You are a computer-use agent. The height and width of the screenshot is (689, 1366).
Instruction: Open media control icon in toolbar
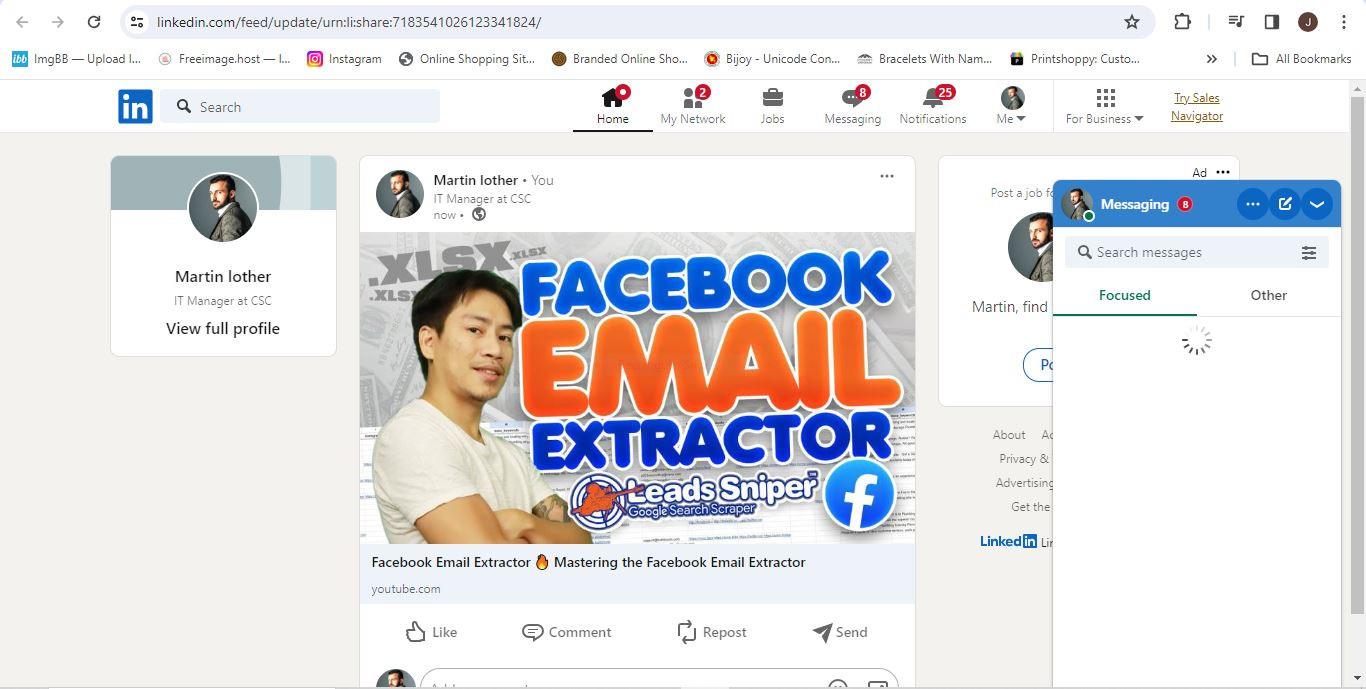(x=1236, y=22)
